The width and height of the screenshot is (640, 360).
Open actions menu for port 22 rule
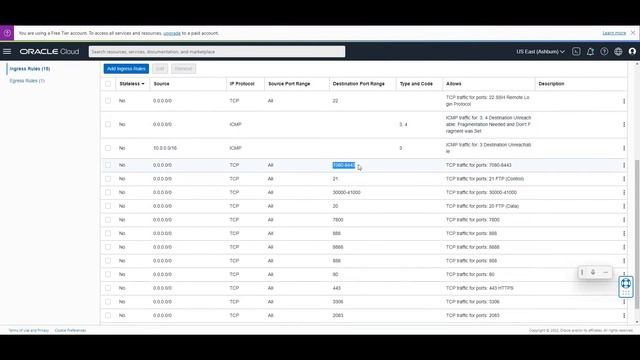pyautogui.click(x=624, y=101)
